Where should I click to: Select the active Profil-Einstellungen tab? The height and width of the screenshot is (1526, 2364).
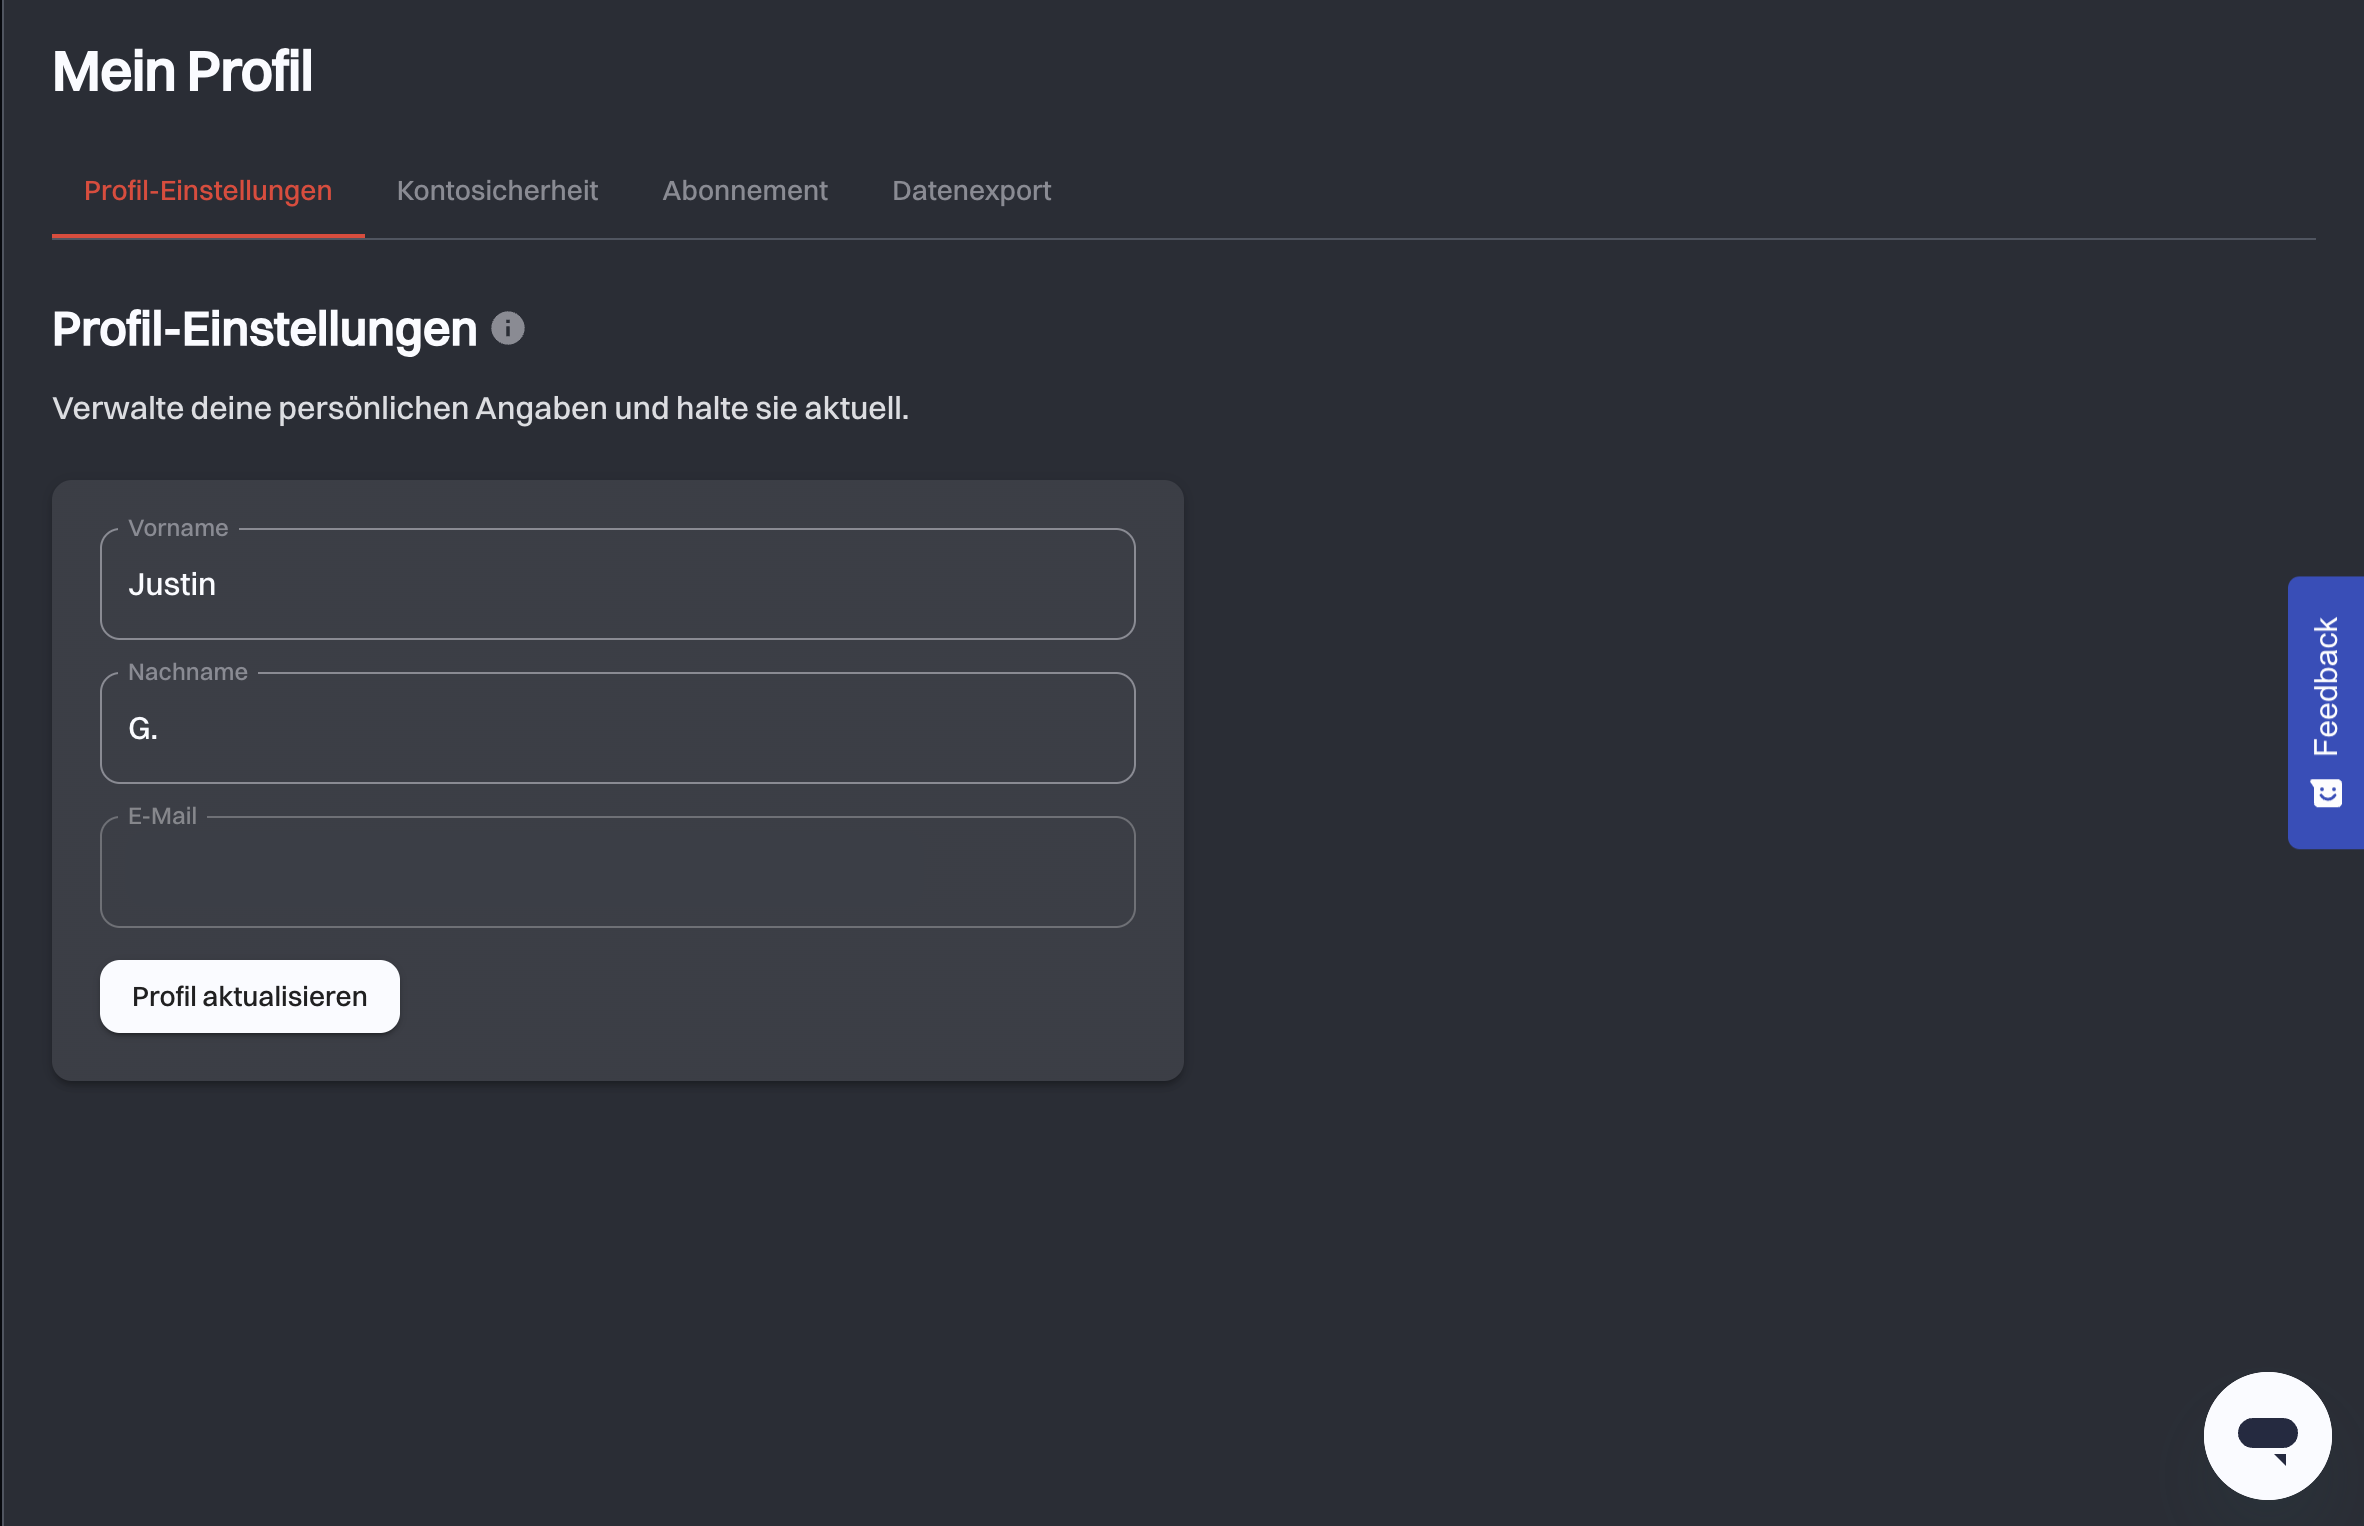(x=208, y=190)
